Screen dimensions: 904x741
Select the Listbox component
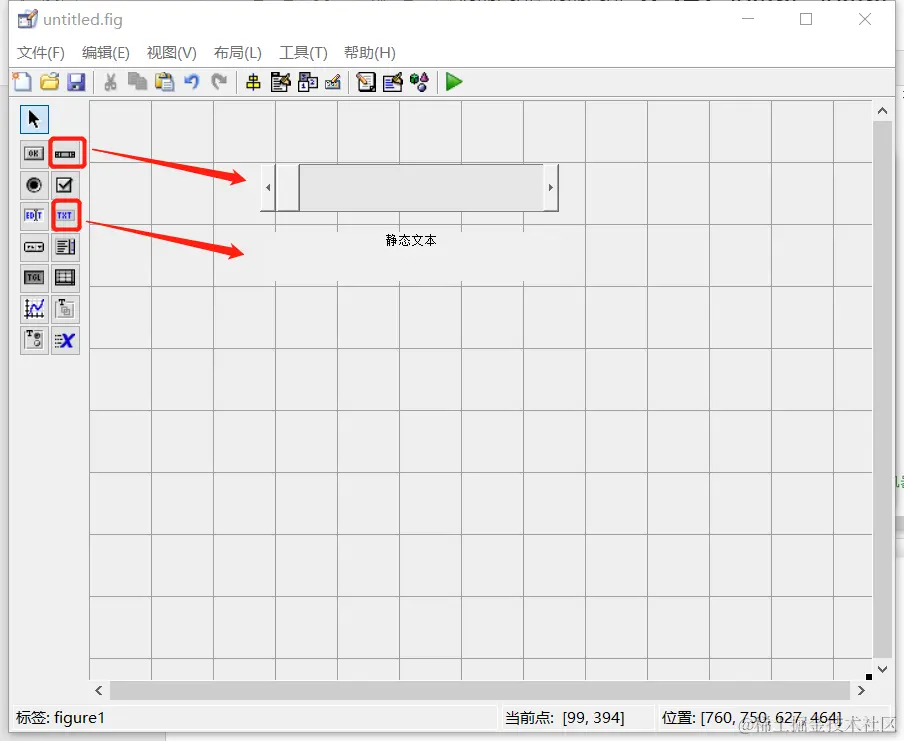coord(65,247)
